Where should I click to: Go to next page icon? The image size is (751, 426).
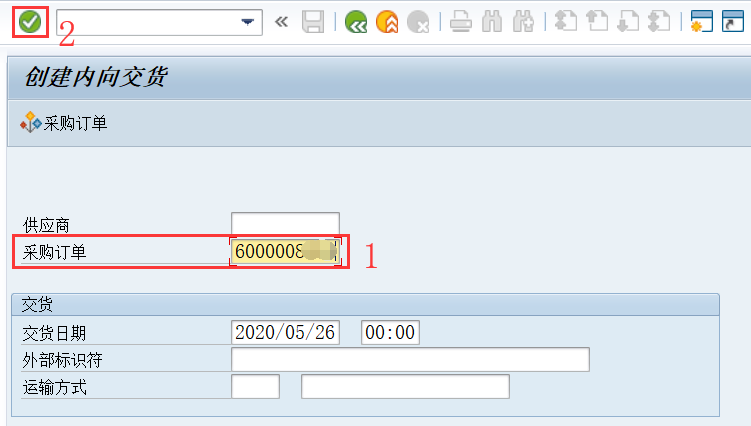pos(627,22)
